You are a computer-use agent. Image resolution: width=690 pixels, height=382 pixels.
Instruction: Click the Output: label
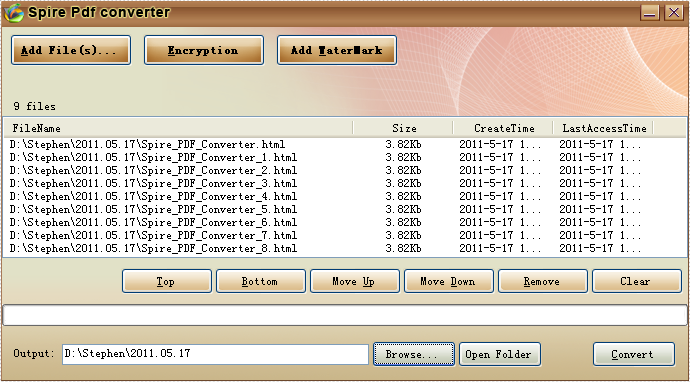pyautogui.click(x=34, y=353)
